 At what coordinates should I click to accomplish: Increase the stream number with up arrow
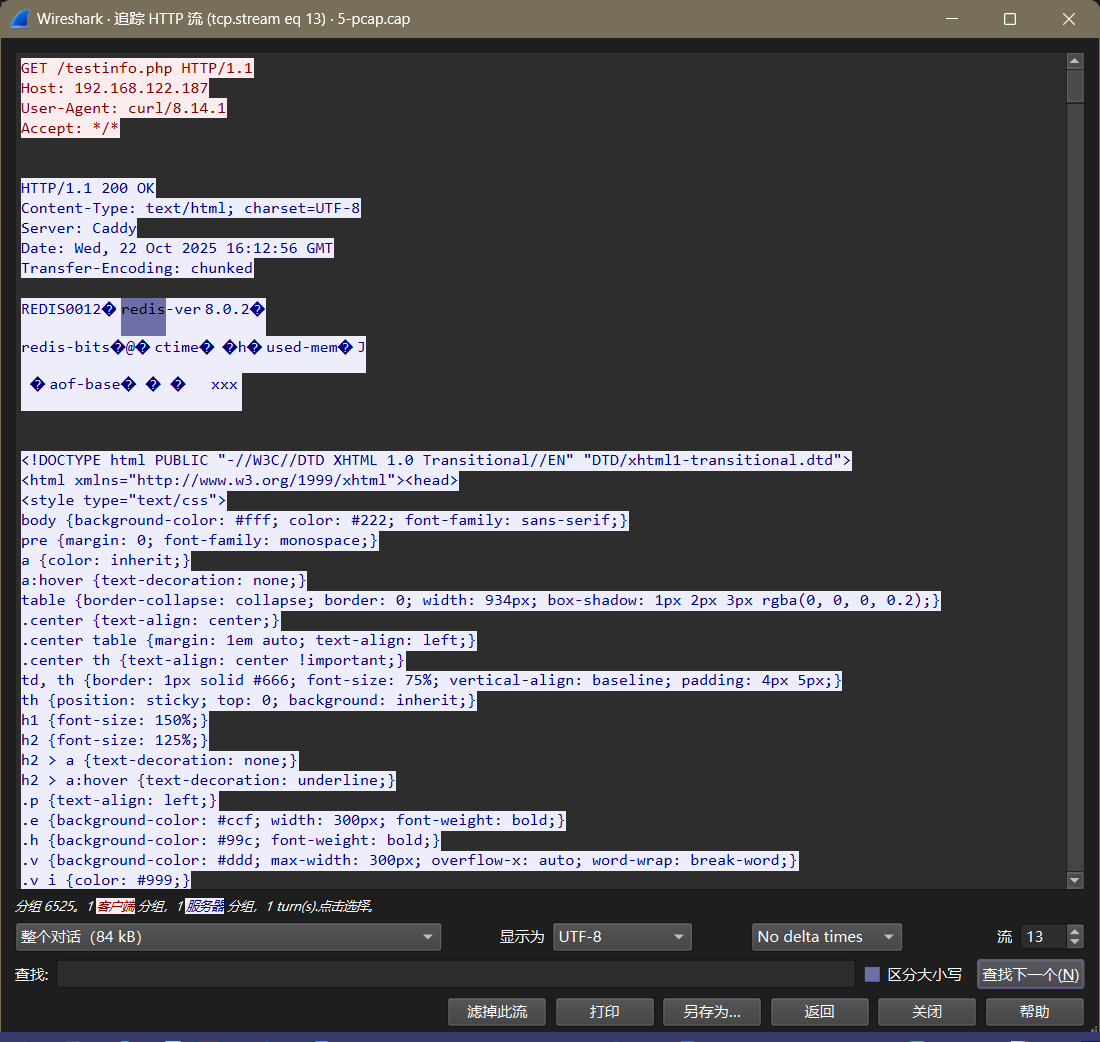click(x=1074, y=930)
